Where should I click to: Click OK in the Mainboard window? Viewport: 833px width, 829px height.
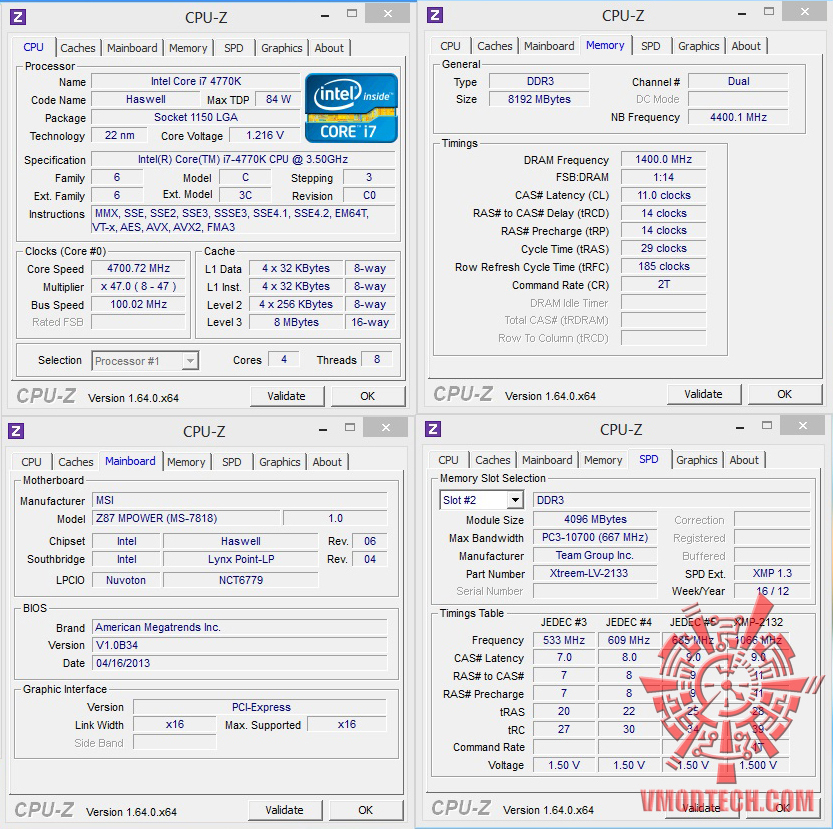[366, 810]
